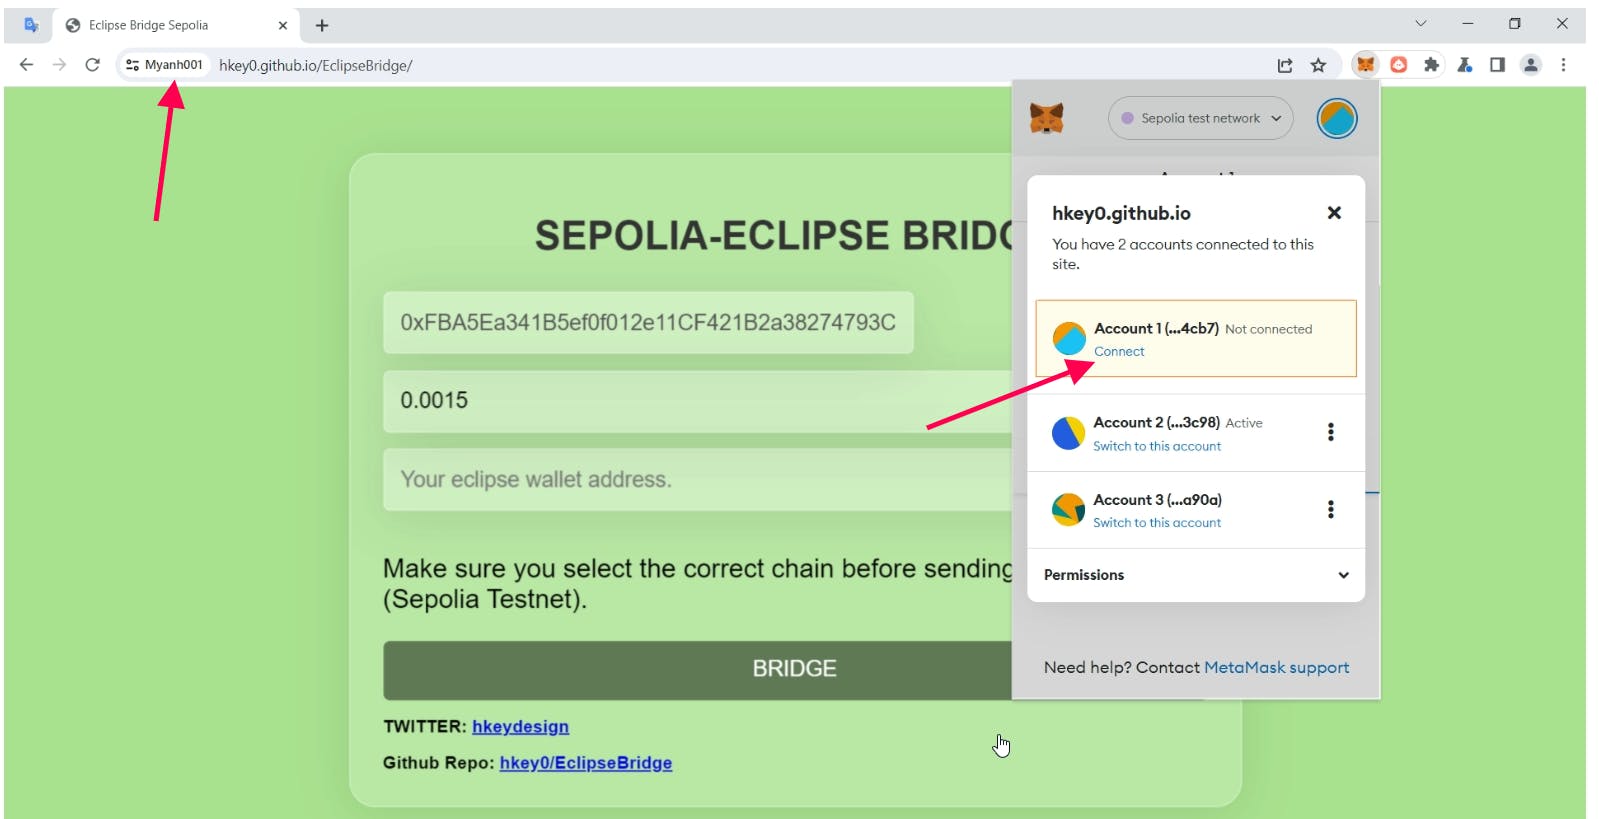This screenshot has height=819, width=1599.
Task: Switch to Account 3 via link
Action: tap(1157, 523)
